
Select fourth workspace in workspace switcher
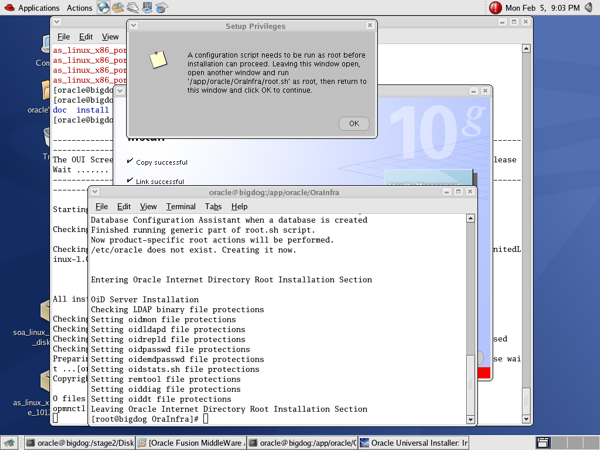coord(590,443)
